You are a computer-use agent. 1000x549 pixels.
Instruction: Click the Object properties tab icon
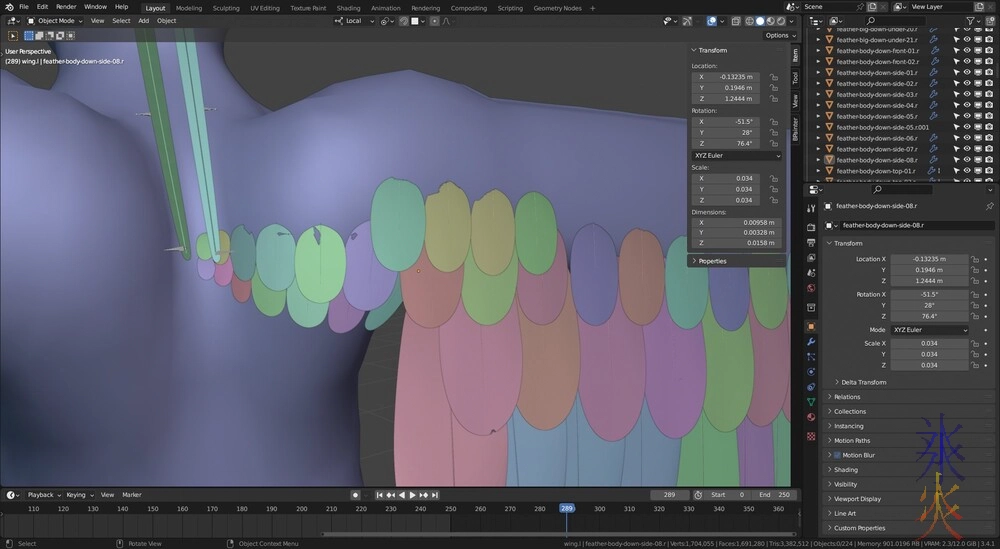811,326
